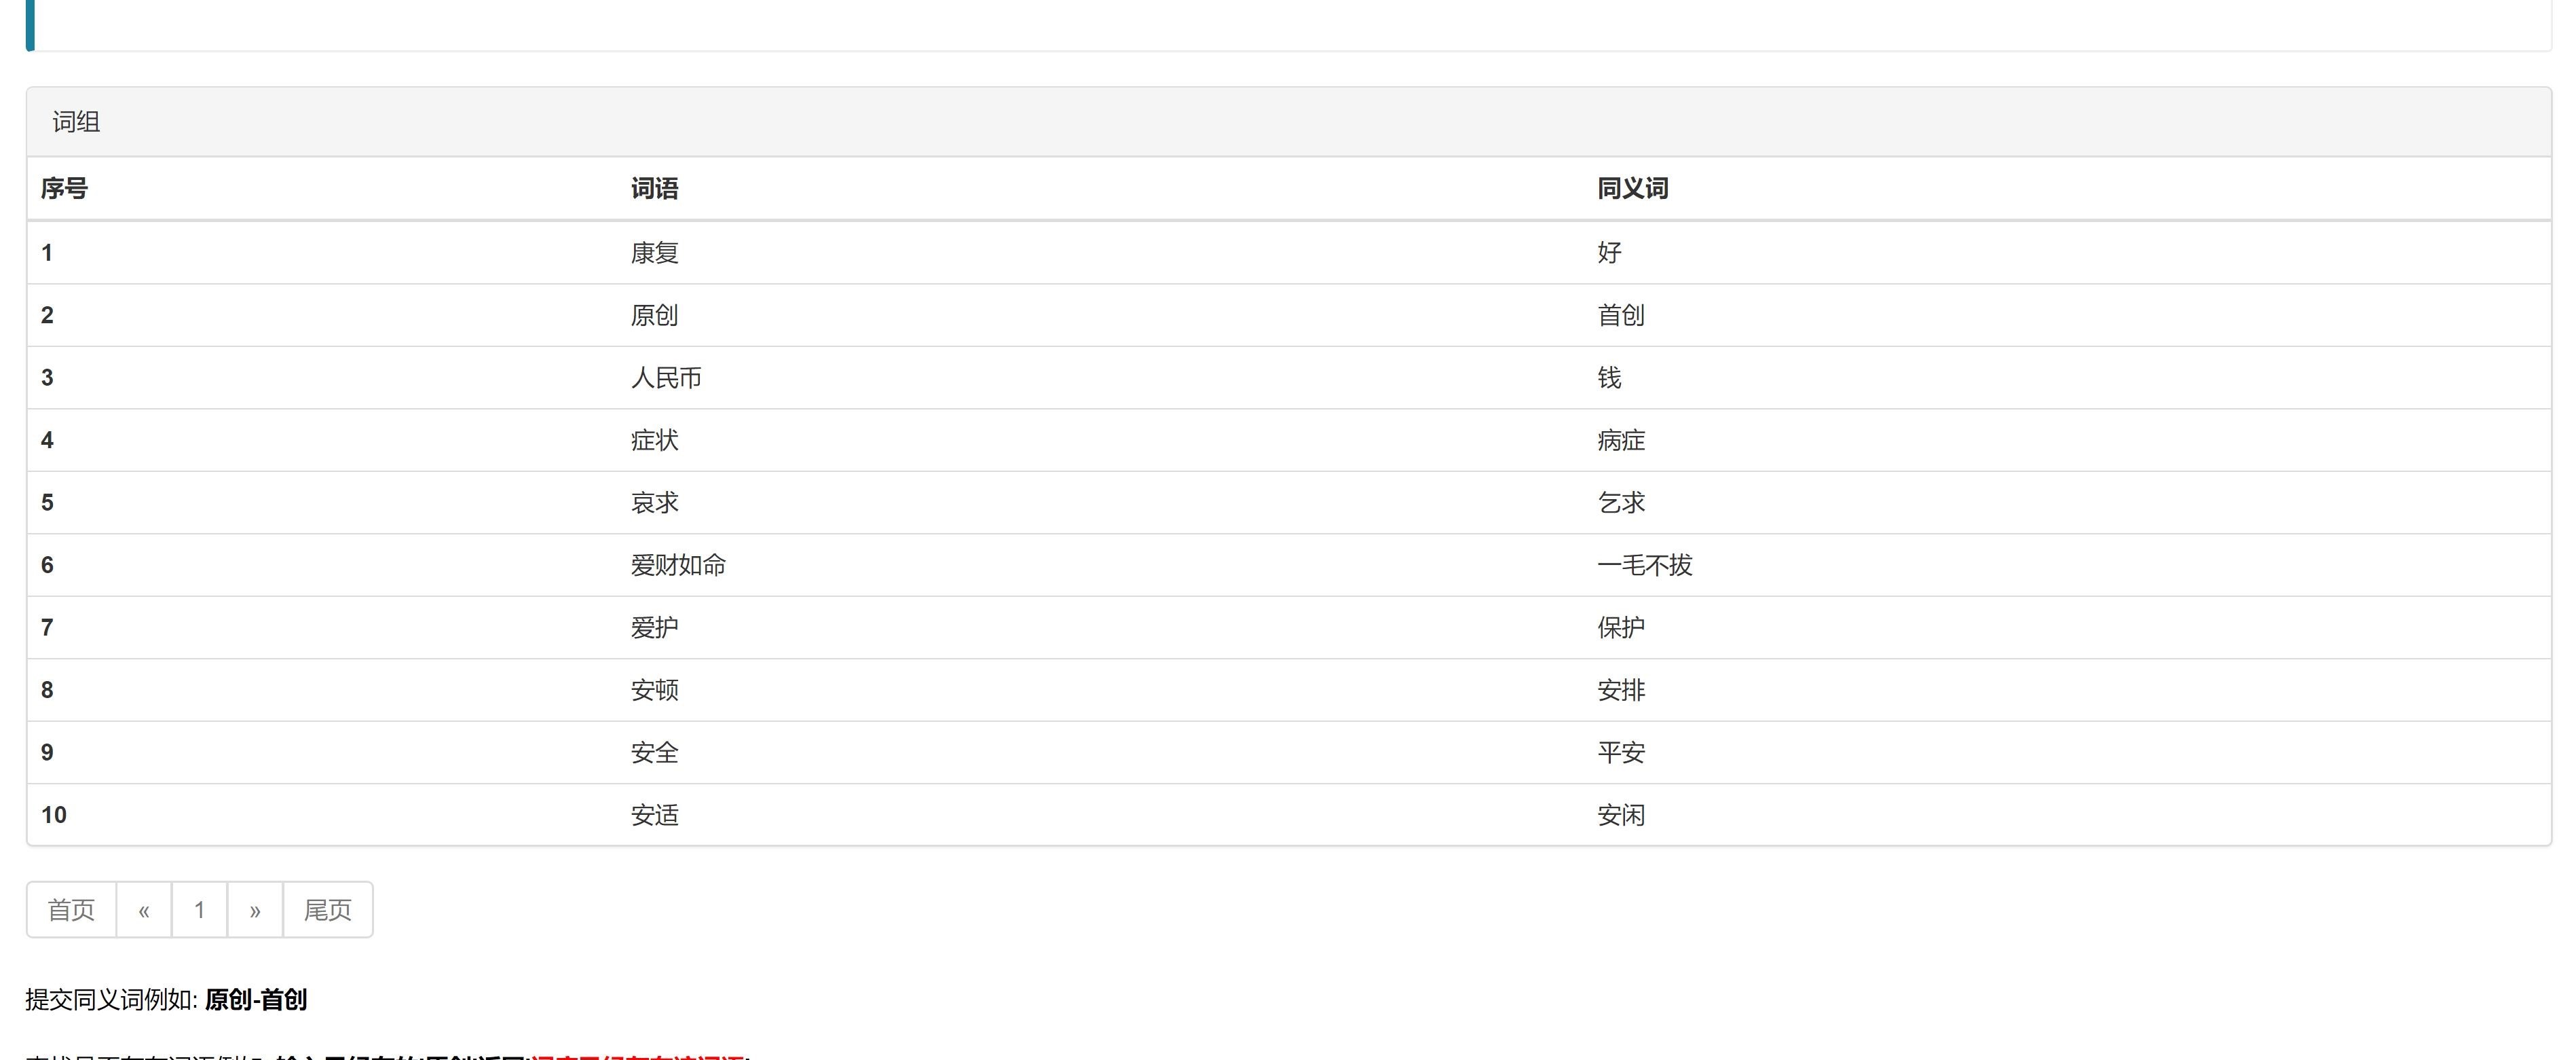Click the 序号 column header
2576x1060 pixels.
click(64, 188)
